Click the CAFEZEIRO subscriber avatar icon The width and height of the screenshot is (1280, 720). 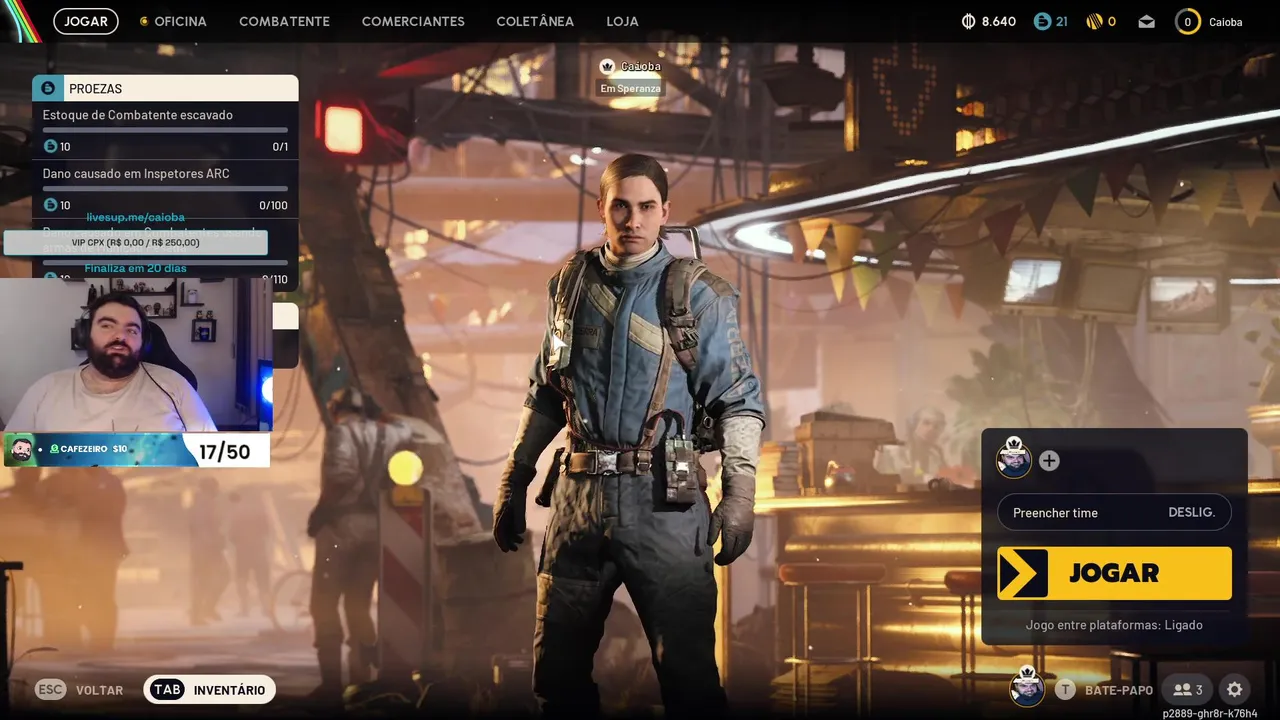point(20,450)
